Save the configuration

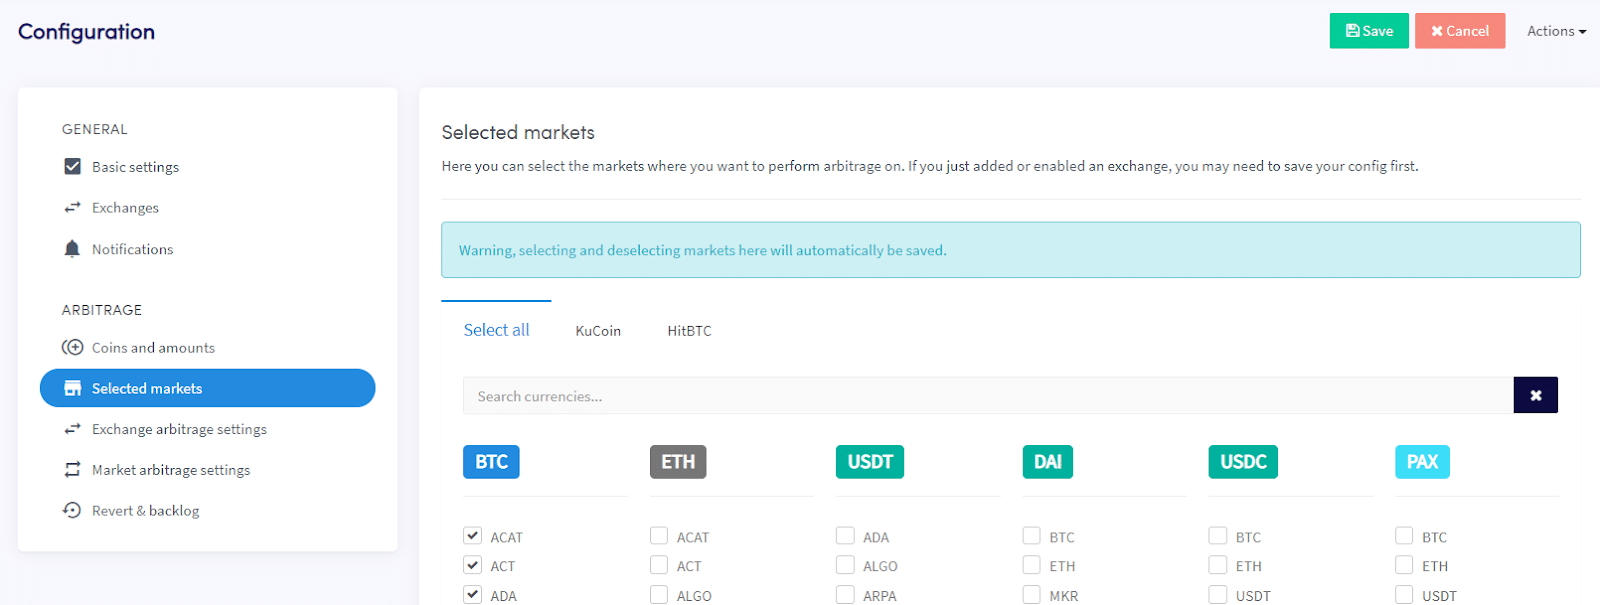pos(1369,31)
